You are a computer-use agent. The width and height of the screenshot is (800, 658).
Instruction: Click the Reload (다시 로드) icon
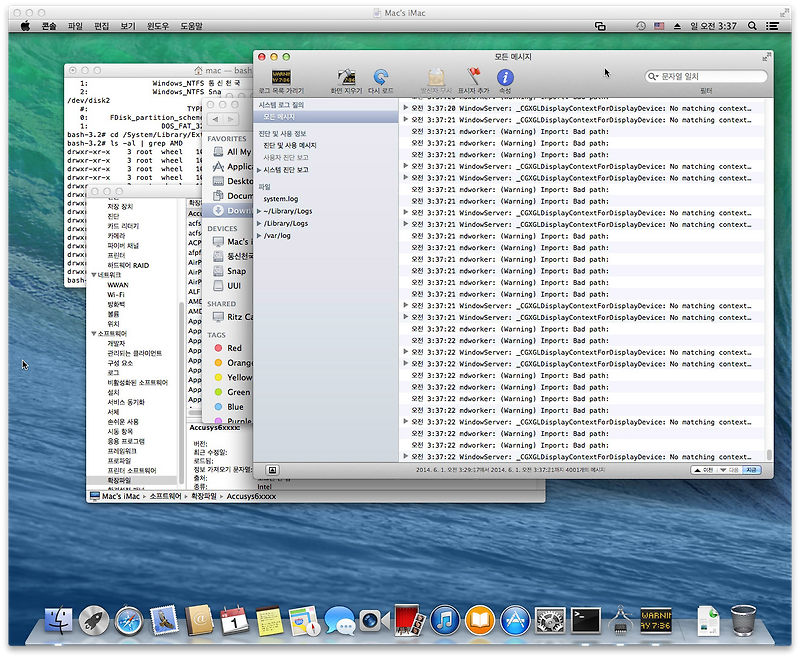[381, 77]
